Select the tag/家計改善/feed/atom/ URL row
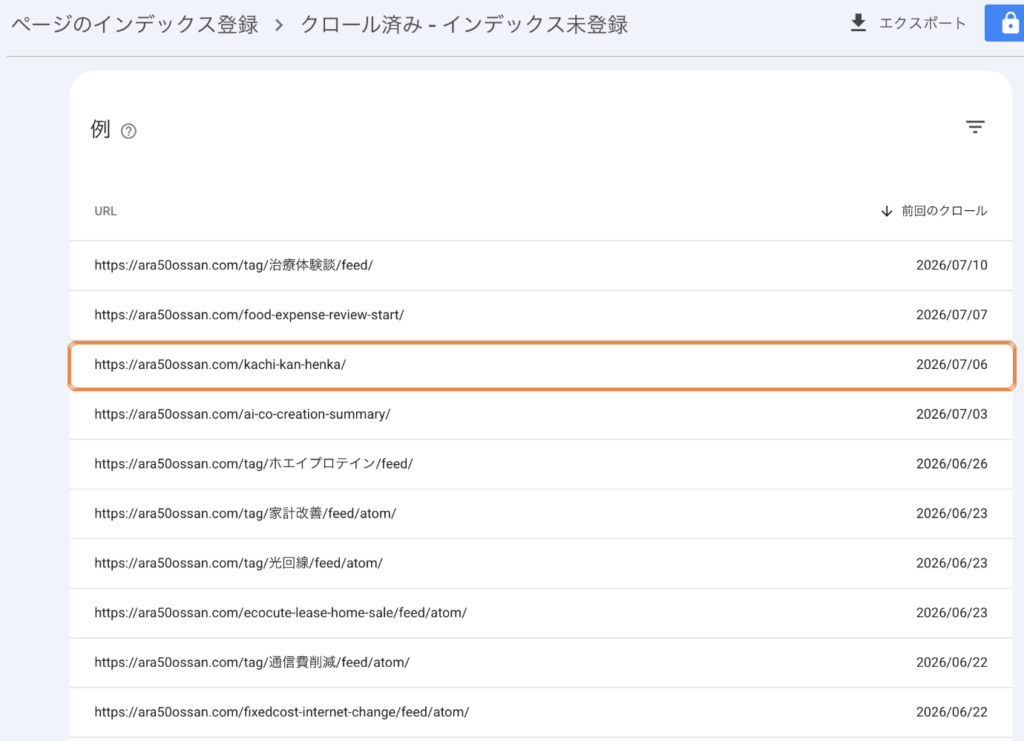This screenshot has height=741, width=1024. 541,513
